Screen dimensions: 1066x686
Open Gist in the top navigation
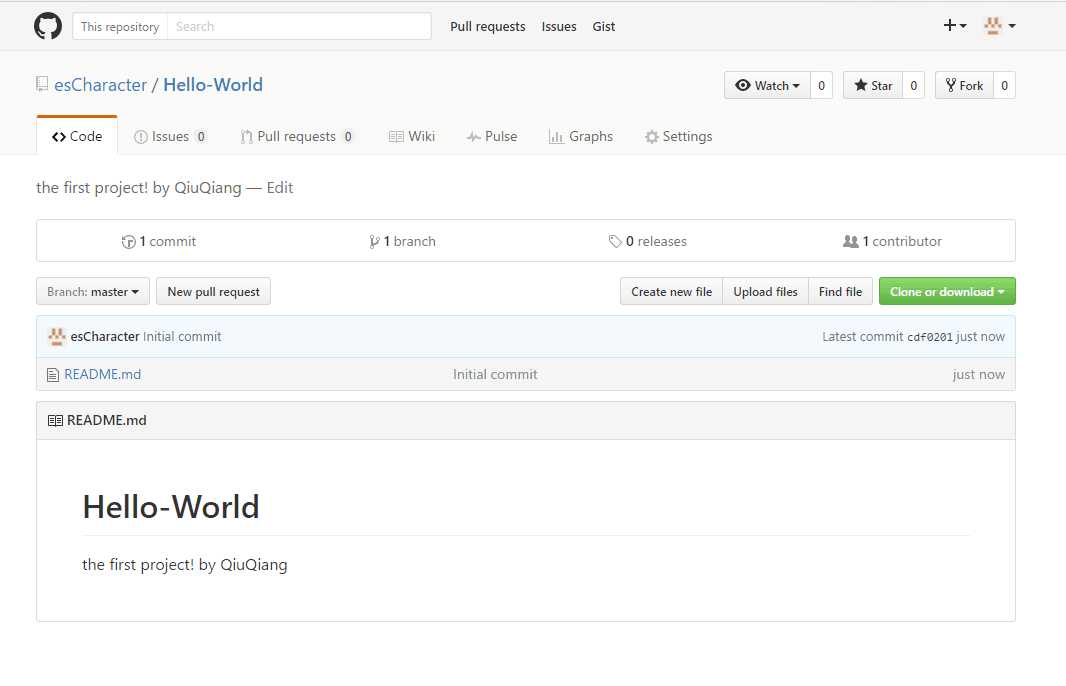click(x=604, y=27)
